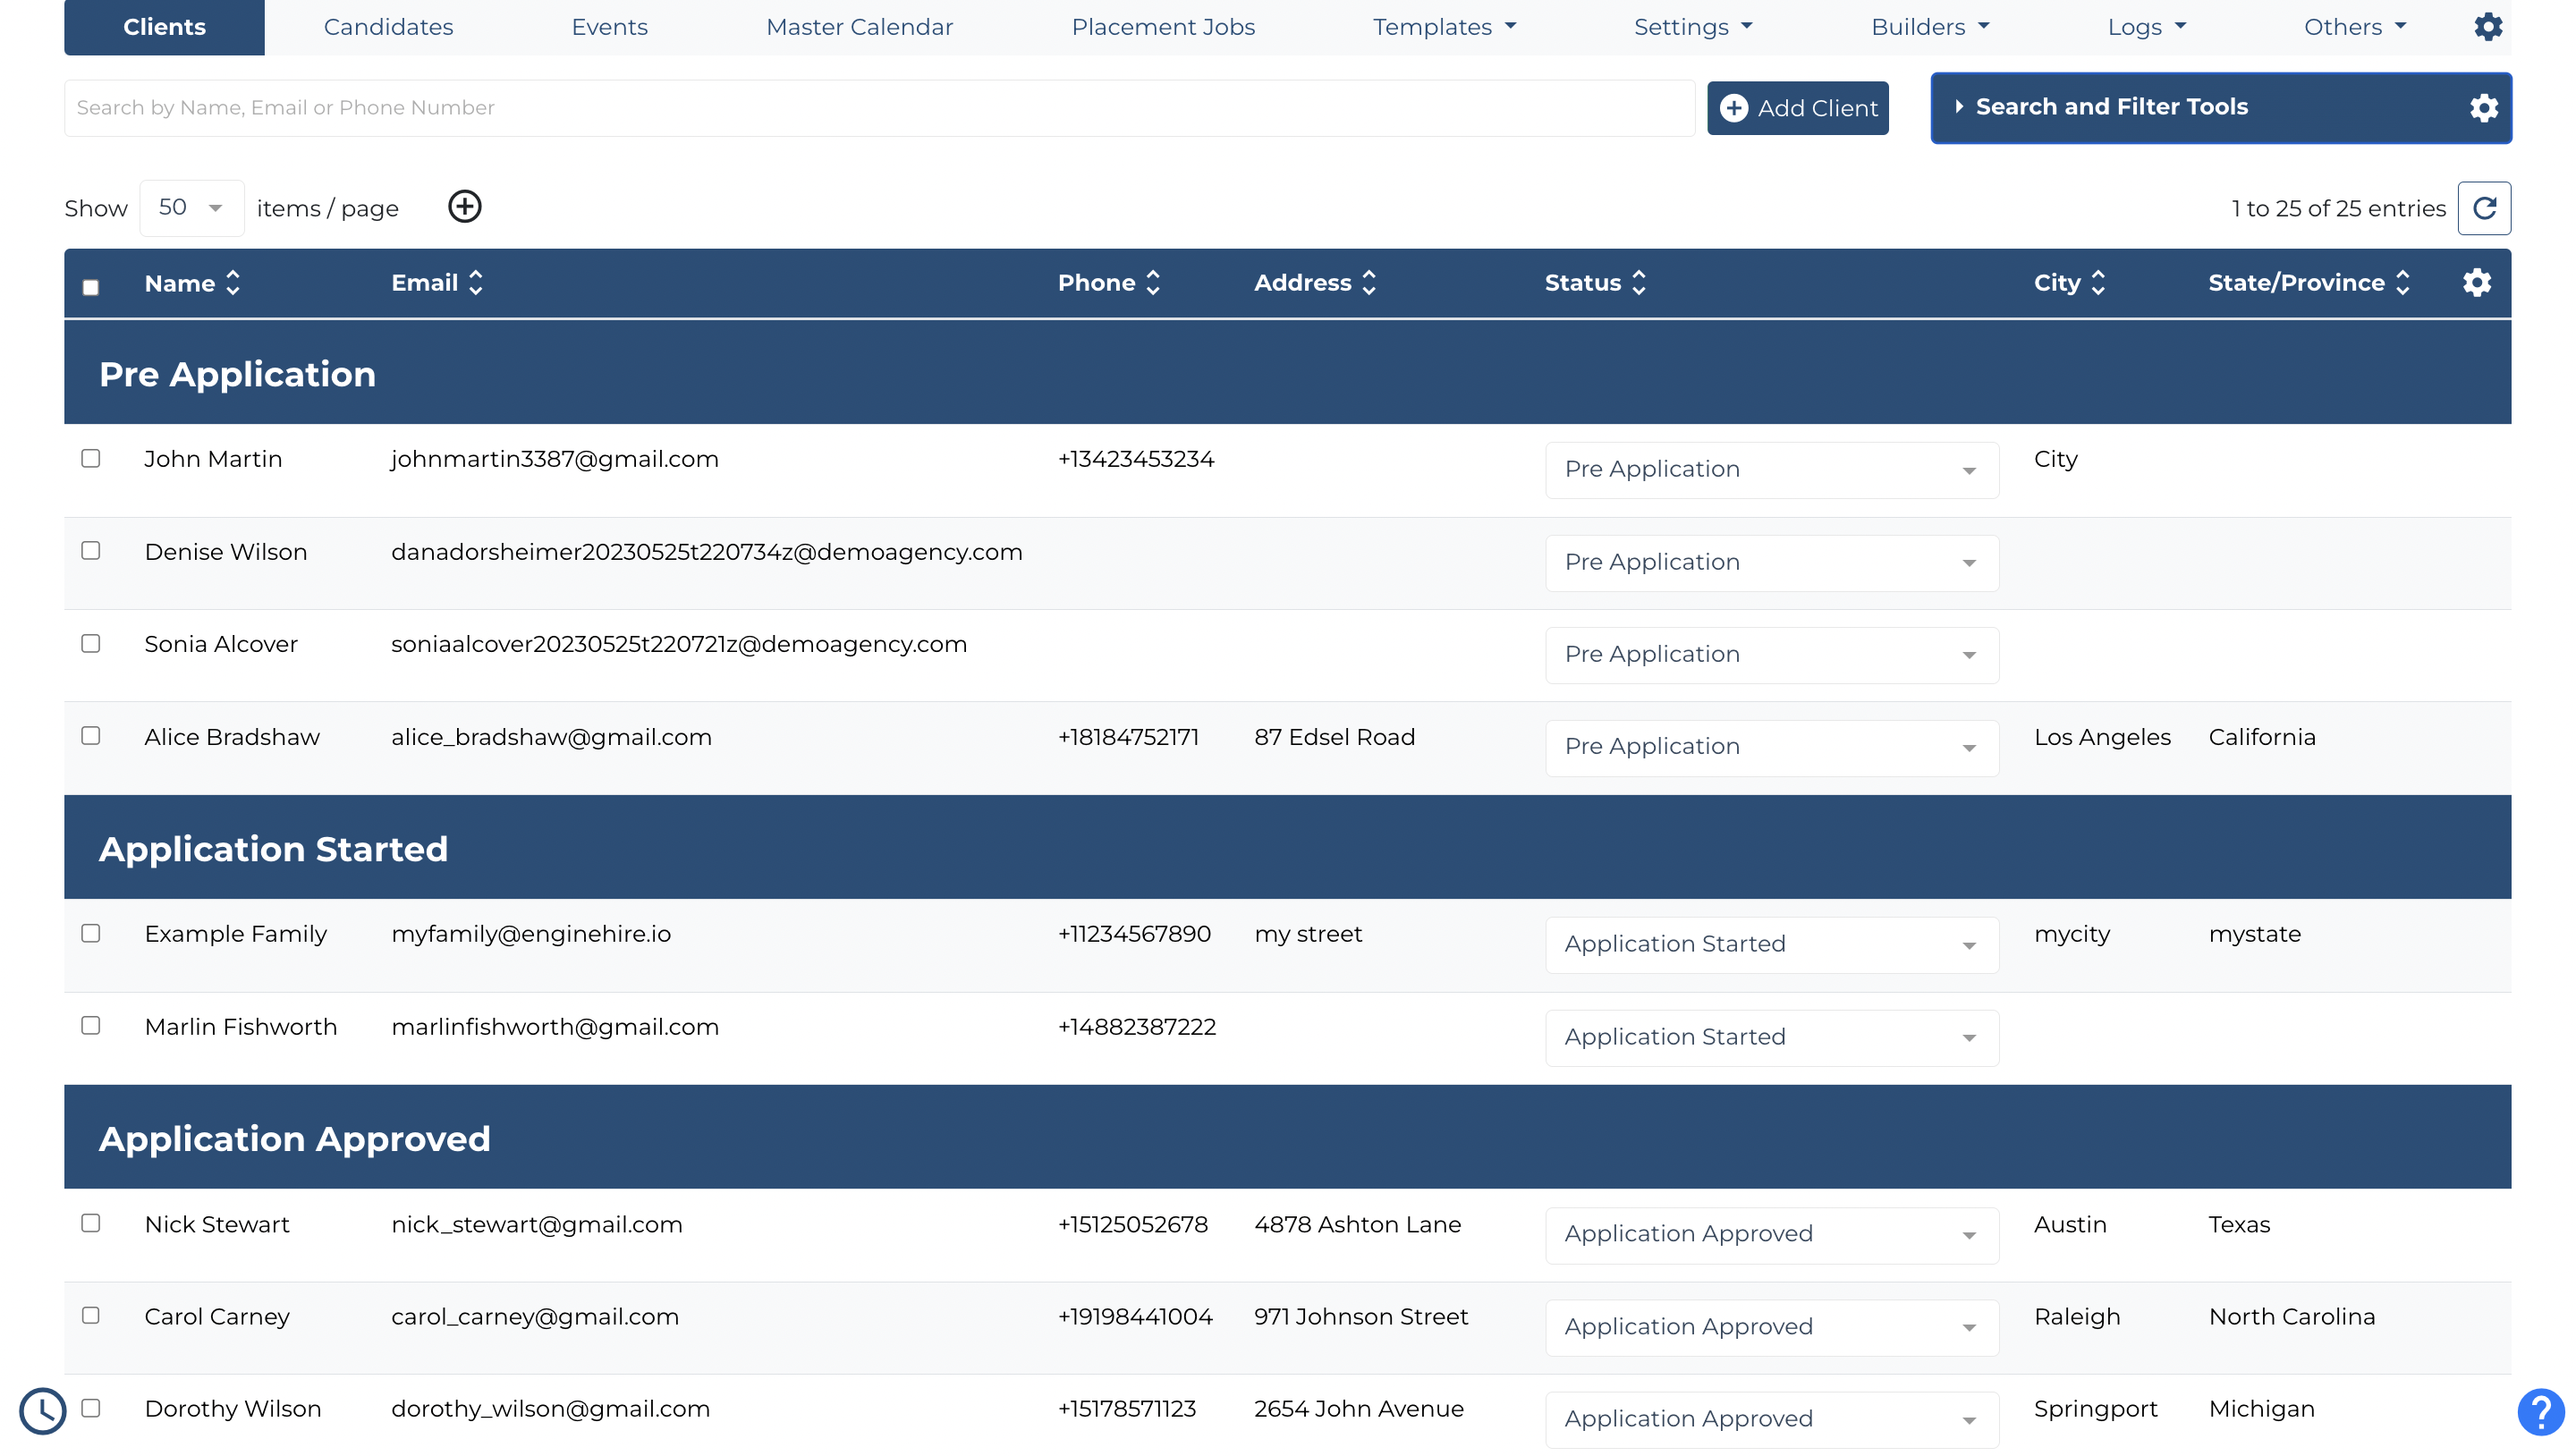
Task: Click the North Carolina state cell
Action: point(2291,1317)
